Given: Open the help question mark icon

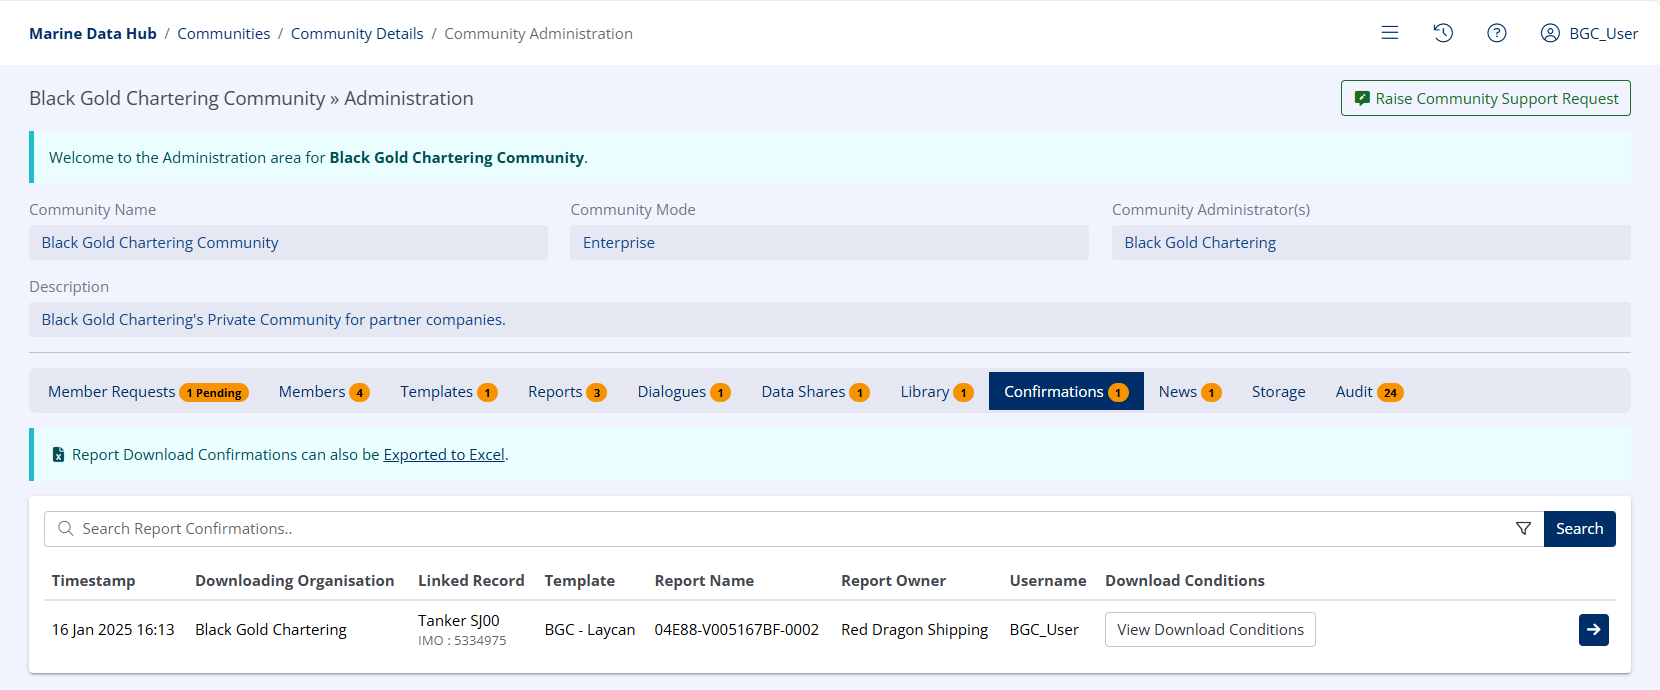Looking at the screenshot, I should pos(1497,33).
